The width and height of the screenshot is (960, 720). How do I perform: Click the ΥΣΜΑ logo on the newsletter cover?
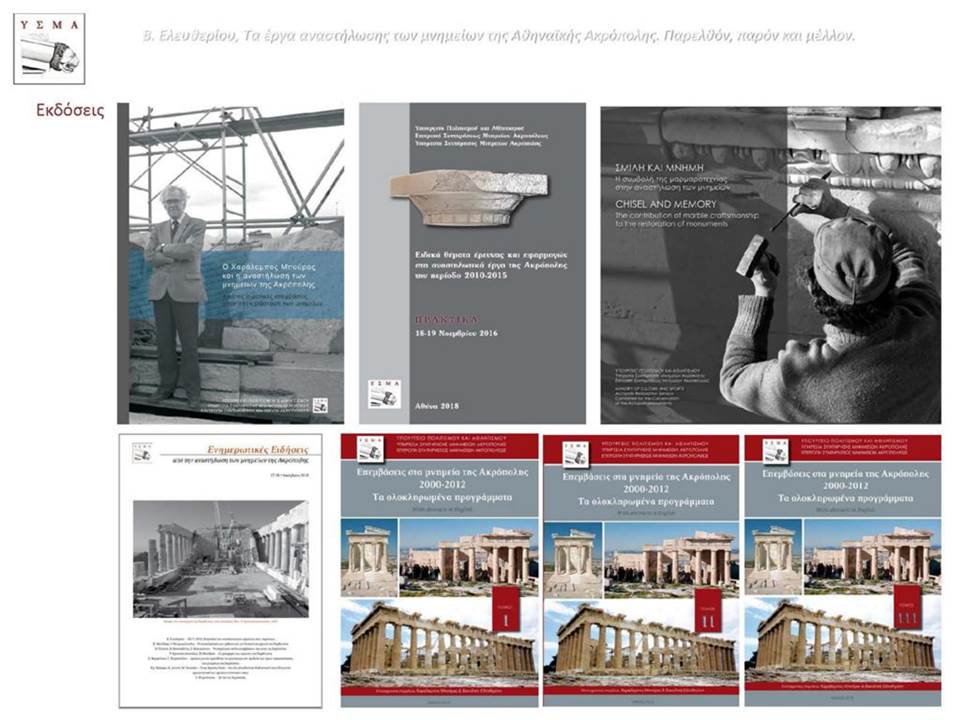click(x=143, y=452)
